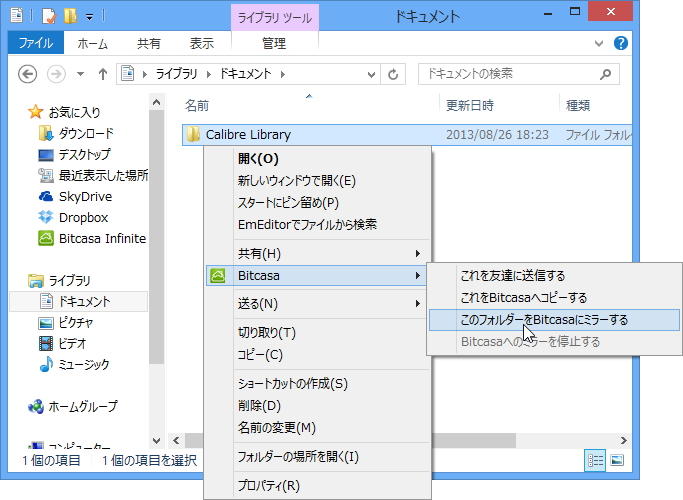Open the ピクチャ library
This screenshot has height=500, width=683.
pos(66,322)
